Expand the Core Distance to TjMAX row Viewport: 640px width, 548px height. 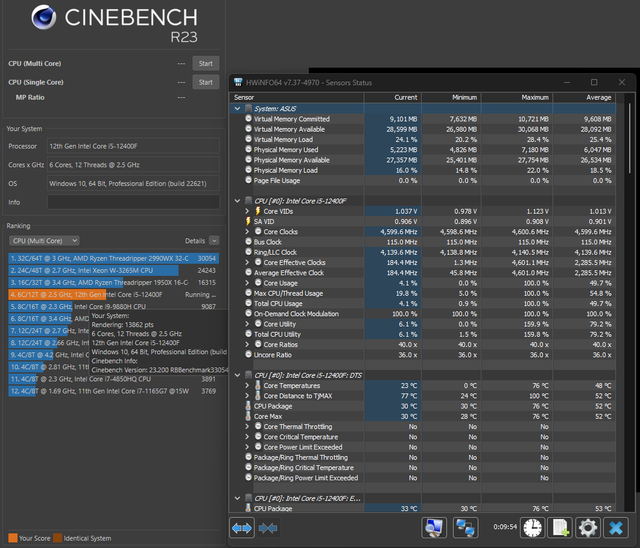tap(247, 396)
